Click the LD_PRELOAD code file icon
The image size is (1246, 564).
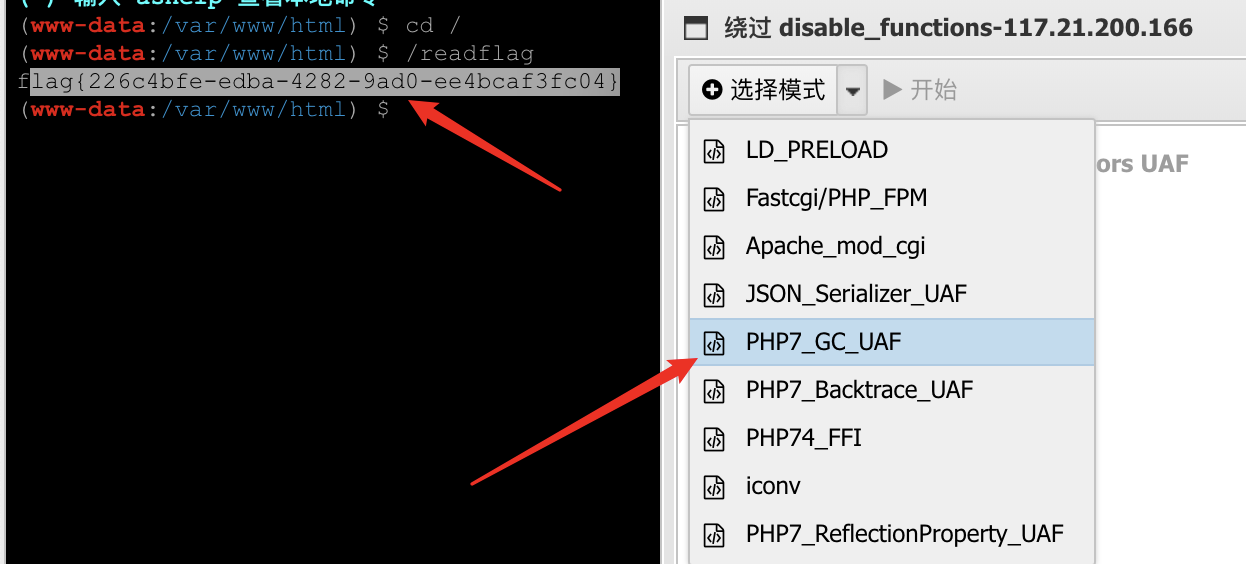[x=714, y=151]
